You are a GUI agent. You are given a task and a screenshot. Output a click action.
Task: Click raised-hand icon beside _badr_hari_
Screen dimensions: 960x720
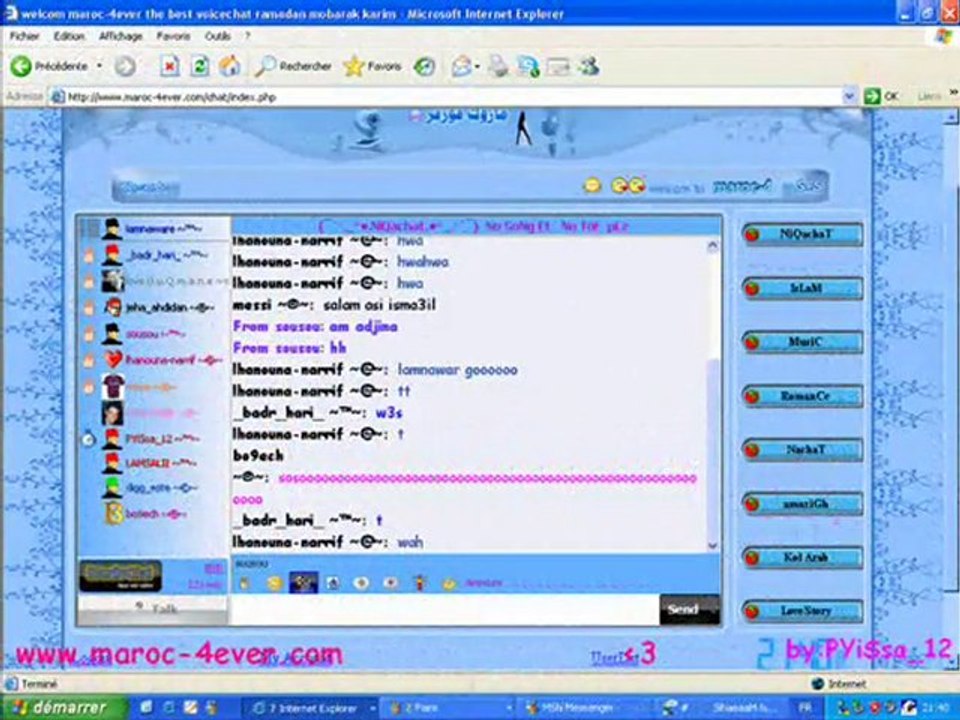pyautogui.click(x=89, y=256)
